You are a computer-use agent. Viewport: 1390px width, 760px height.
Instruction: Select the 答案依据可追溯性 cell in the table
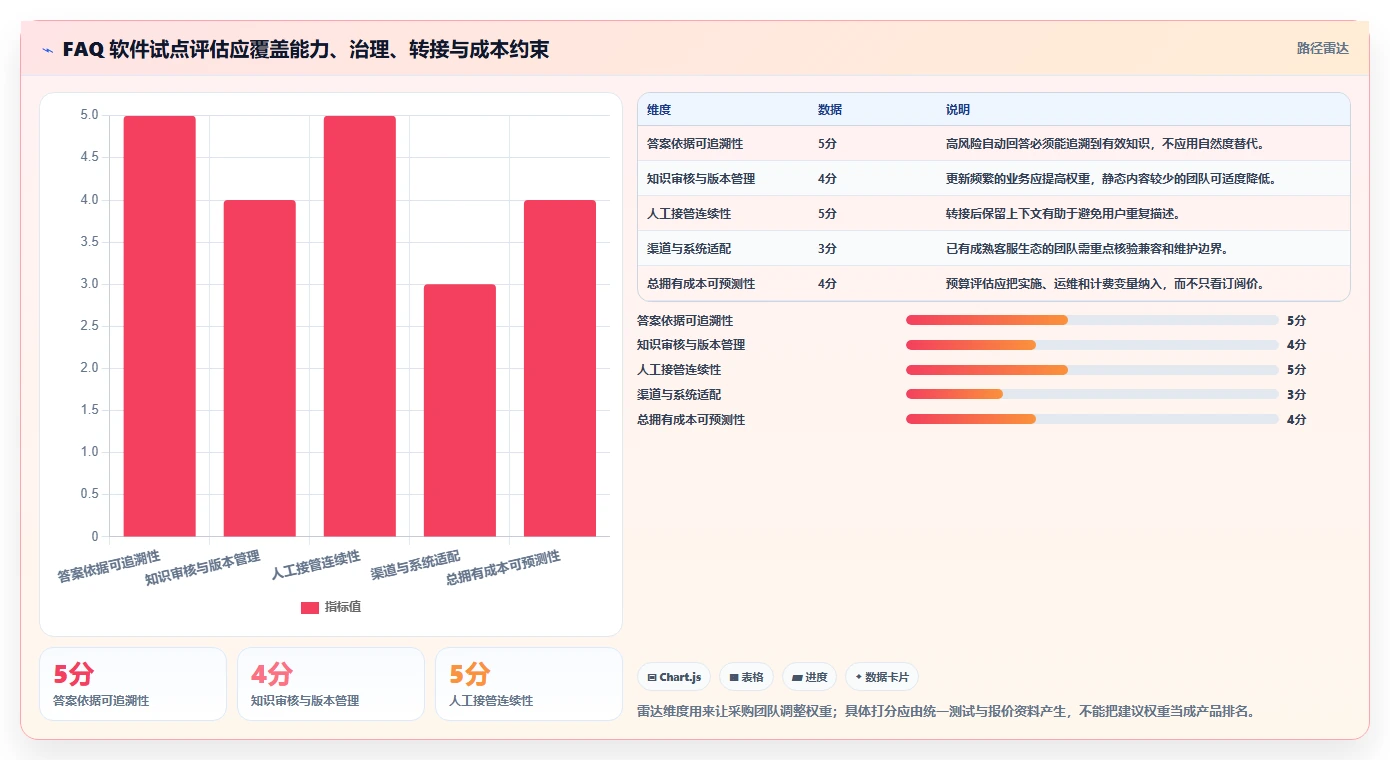tap(695, 144)
